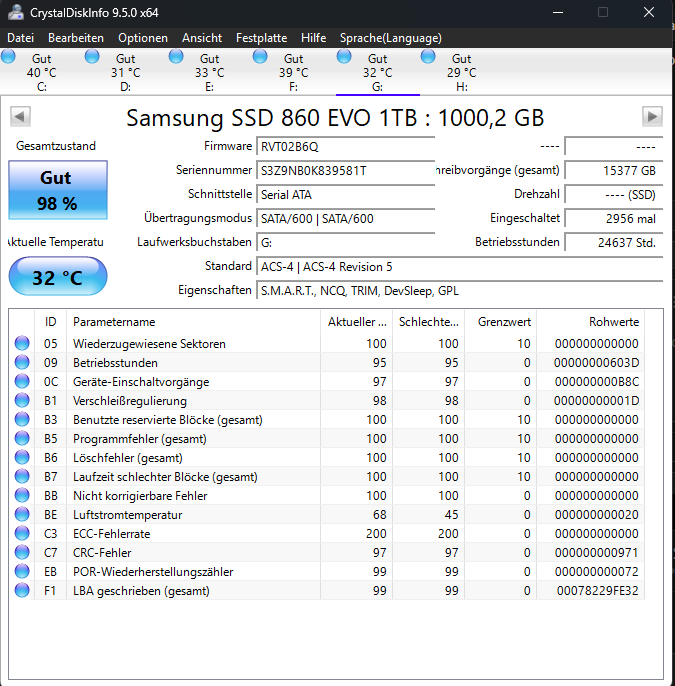This screenshot has height=686, width=675.
Task: Click the Aktueller column header
Action: pos(357,322)
